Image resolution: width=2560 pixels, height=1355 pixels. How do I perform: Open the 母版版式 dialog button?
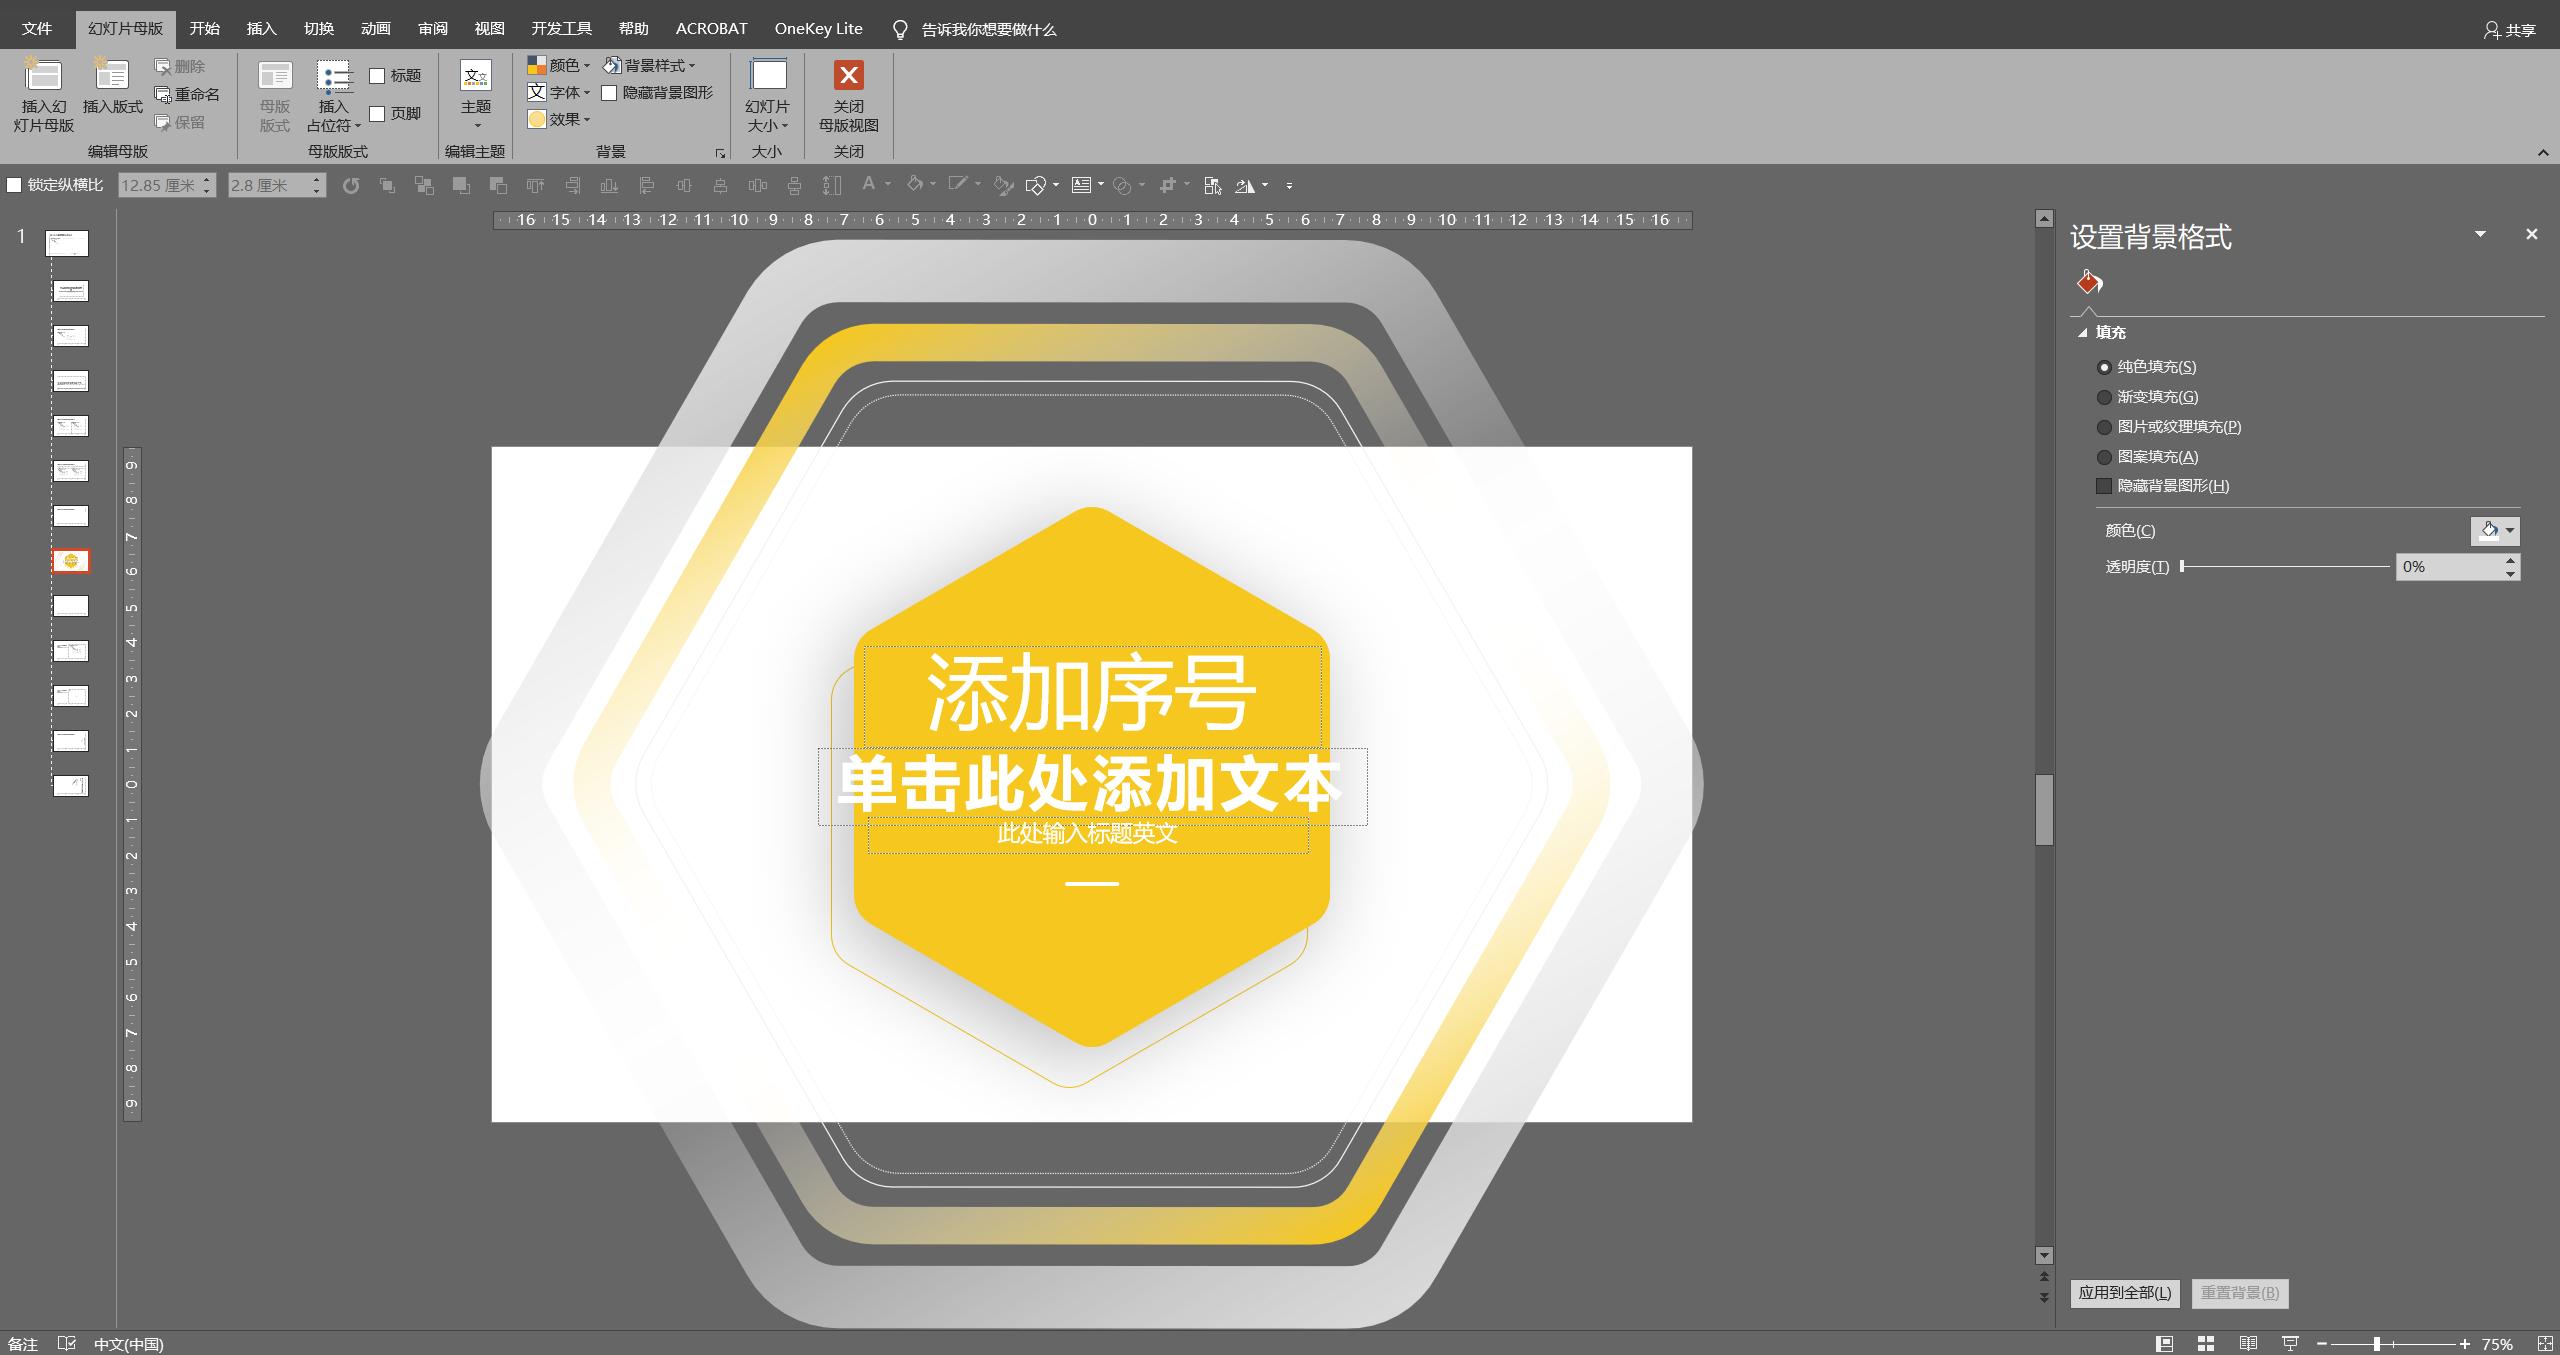tap(275, 95)
